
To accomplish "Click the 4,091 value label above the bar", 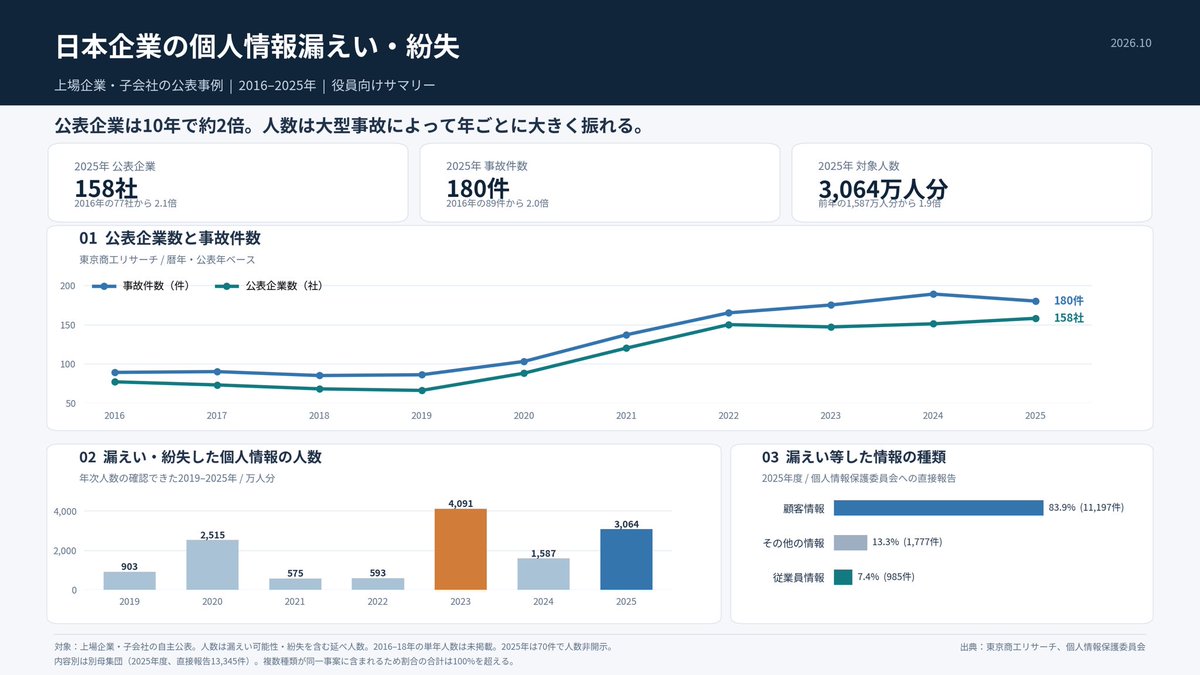I will pos(461,503).
